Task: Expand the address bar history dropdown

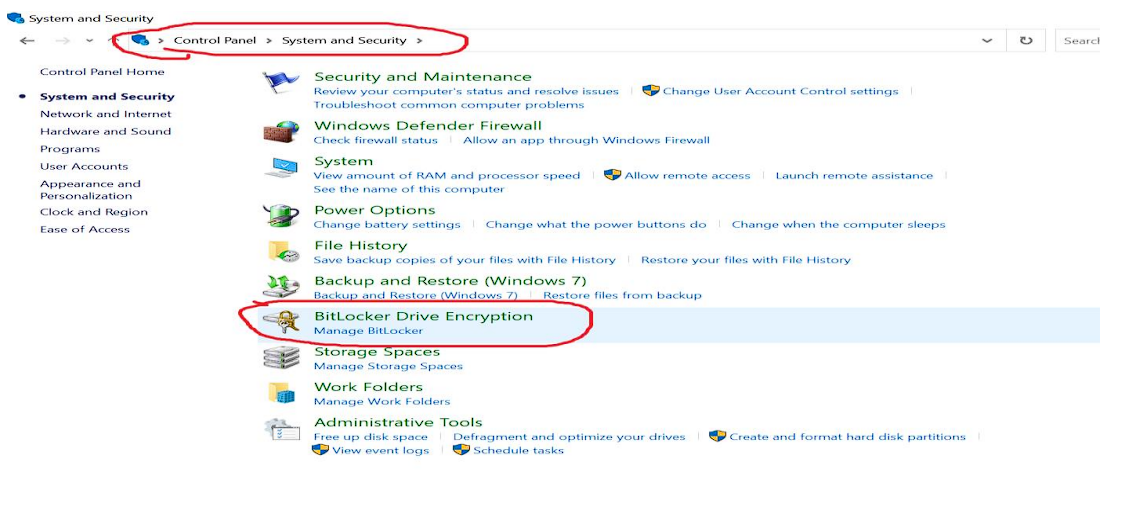Action: [x=987, y=40]
